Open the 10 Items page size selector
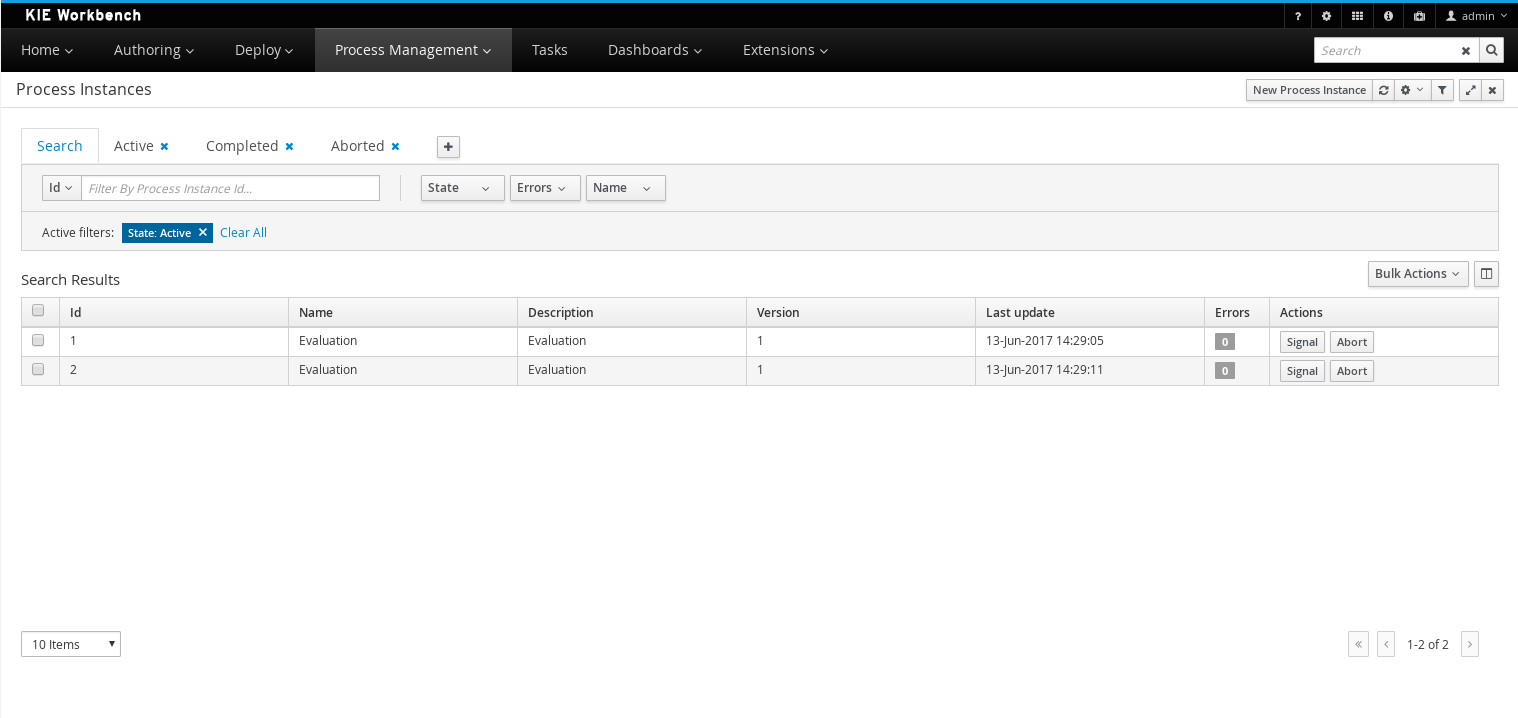This screenshot has width=1518, height=718. pos(71,645)
